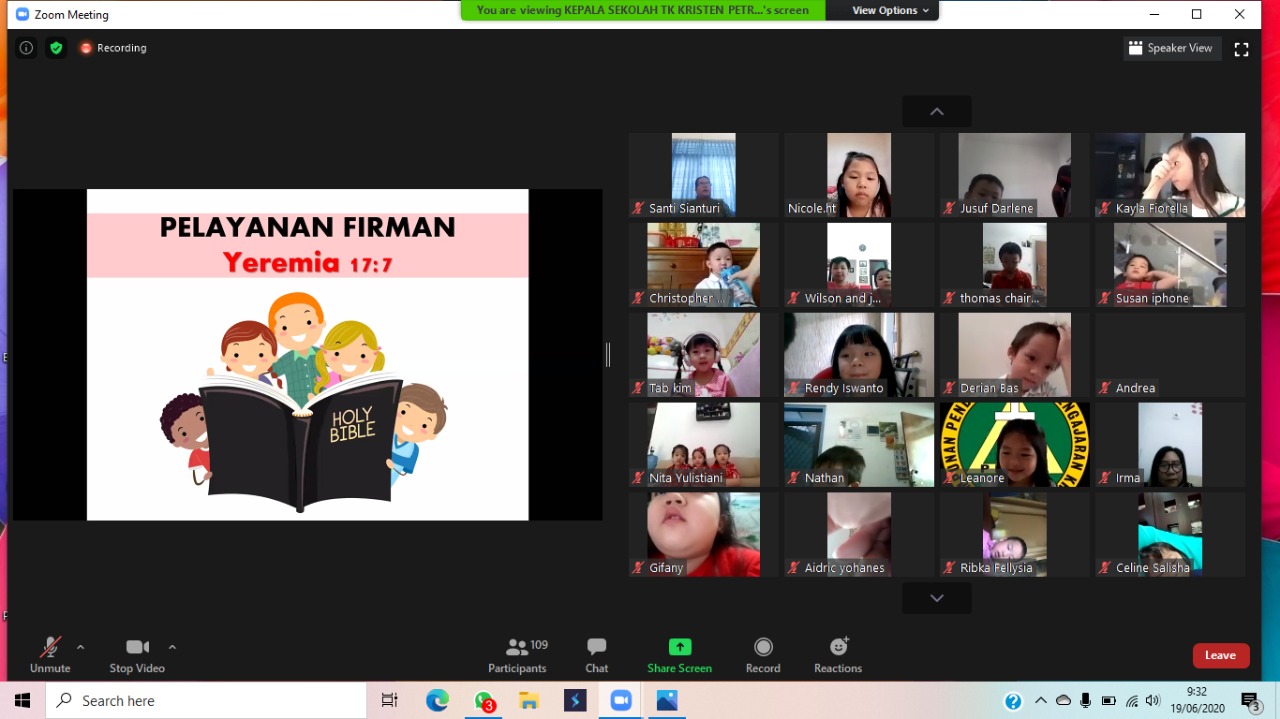Unmute the microphone
The height and width of the screenshot is (719, 1280).
tap(50, 655)
